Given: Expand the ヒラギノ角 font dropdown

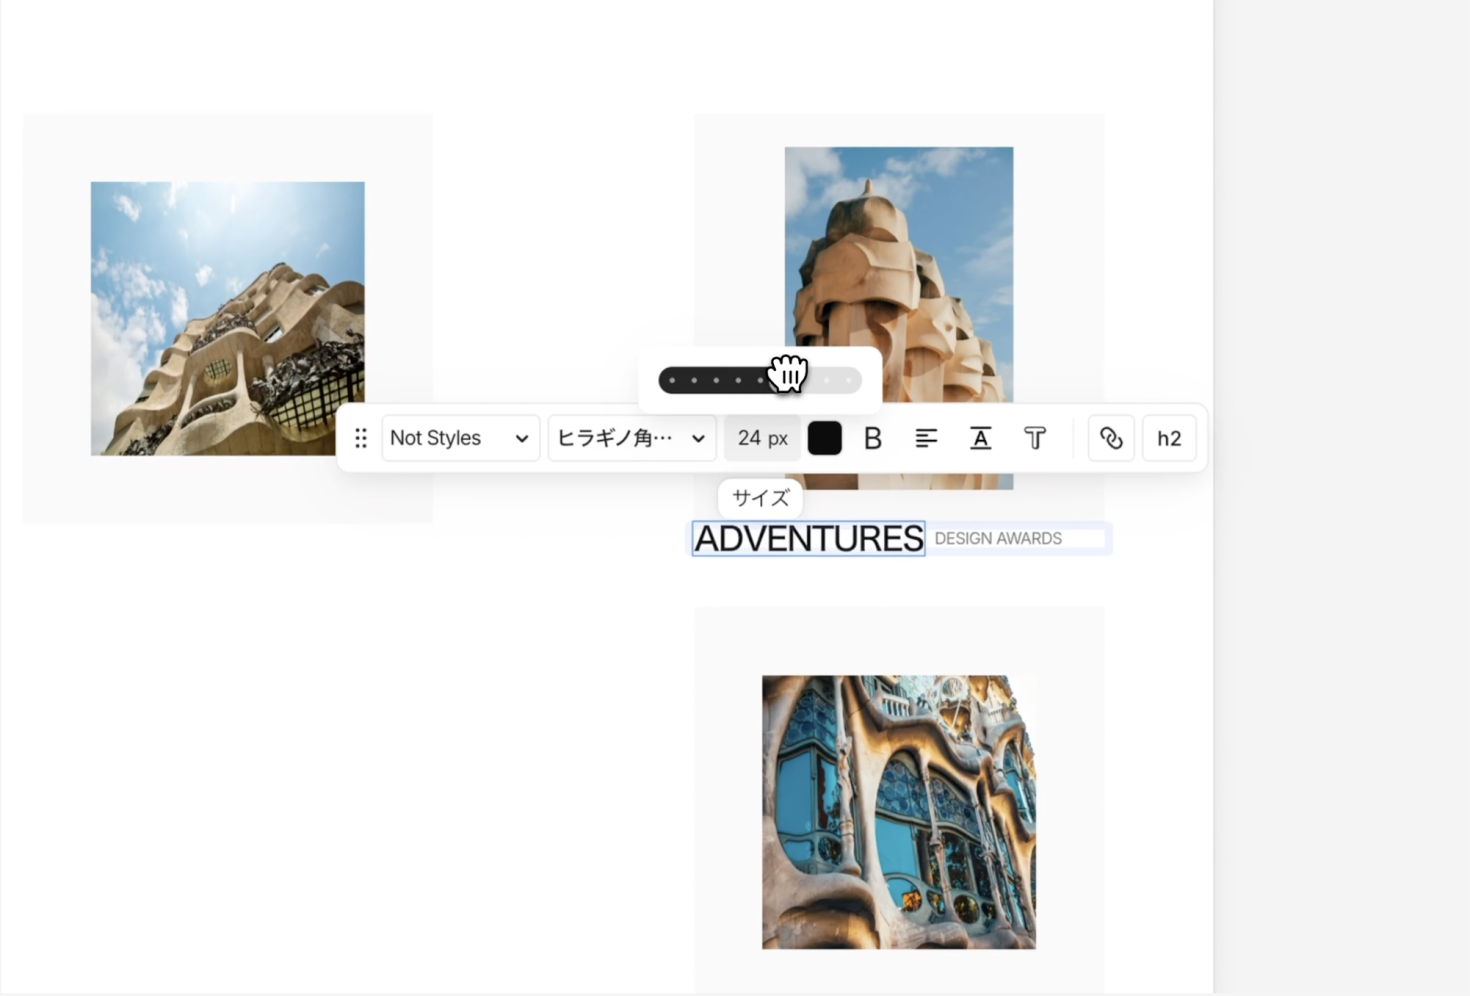Looking at the screenshot, I should [x=632, y=438].
